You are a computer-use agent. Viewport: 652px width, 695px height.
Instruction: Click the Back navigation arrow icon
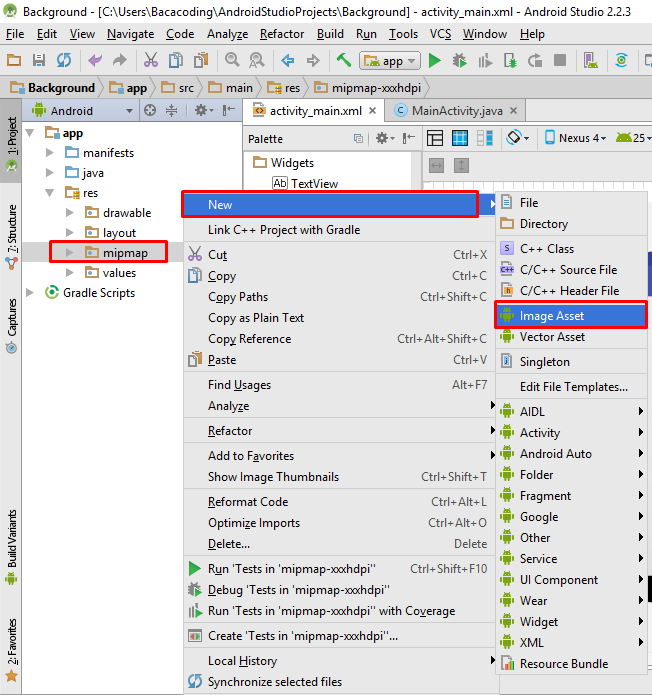[288, 60]
